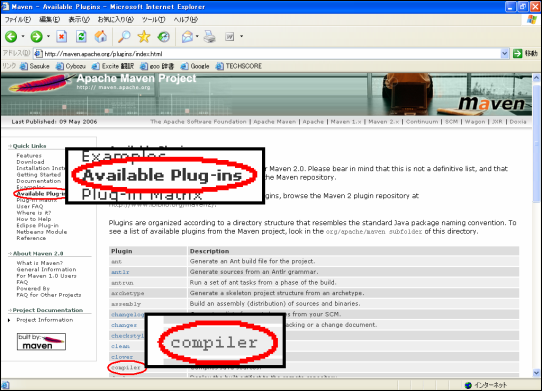Open the ファイル(F) menu
Viewport: 542px width, 391px height.
[x=18, y=20]
